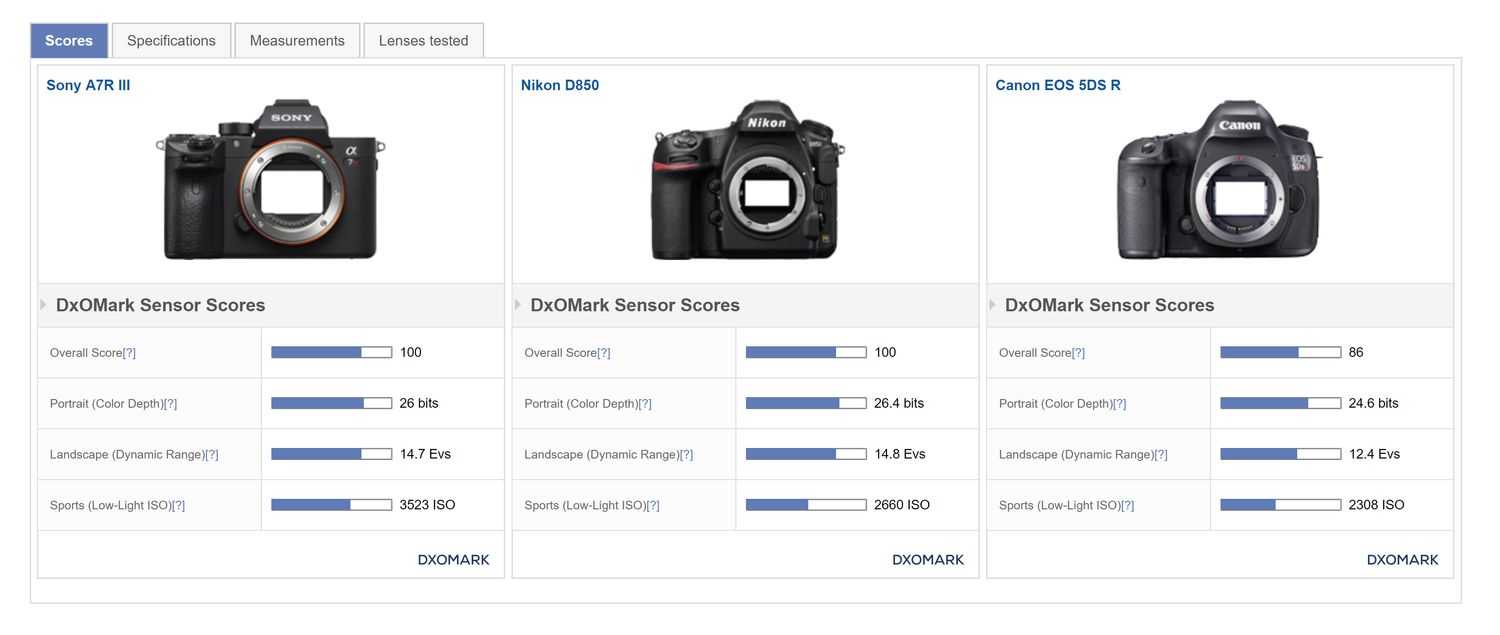Select the 14.8 Evs dynamic range value
The width and height of the screenshot is (1500, 635).
900,454
